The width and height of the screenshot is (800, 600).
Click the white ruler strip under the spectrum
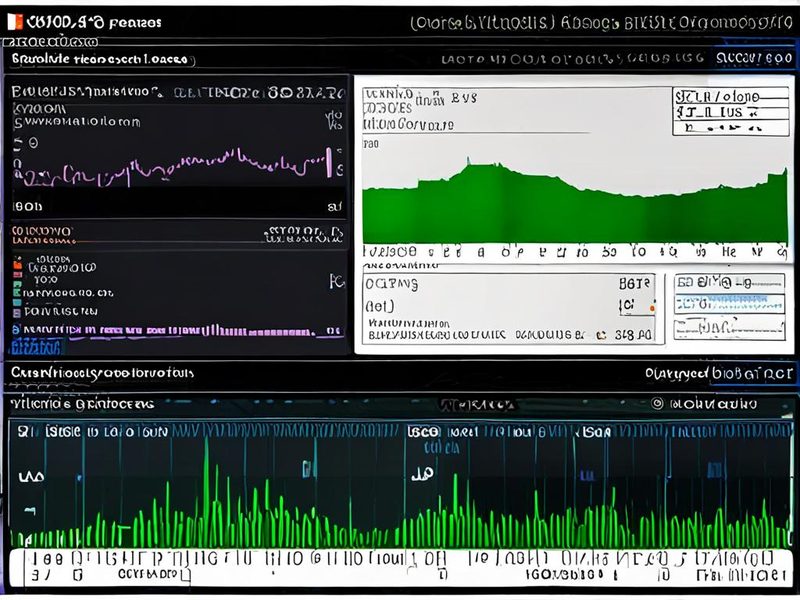(401, 567)
